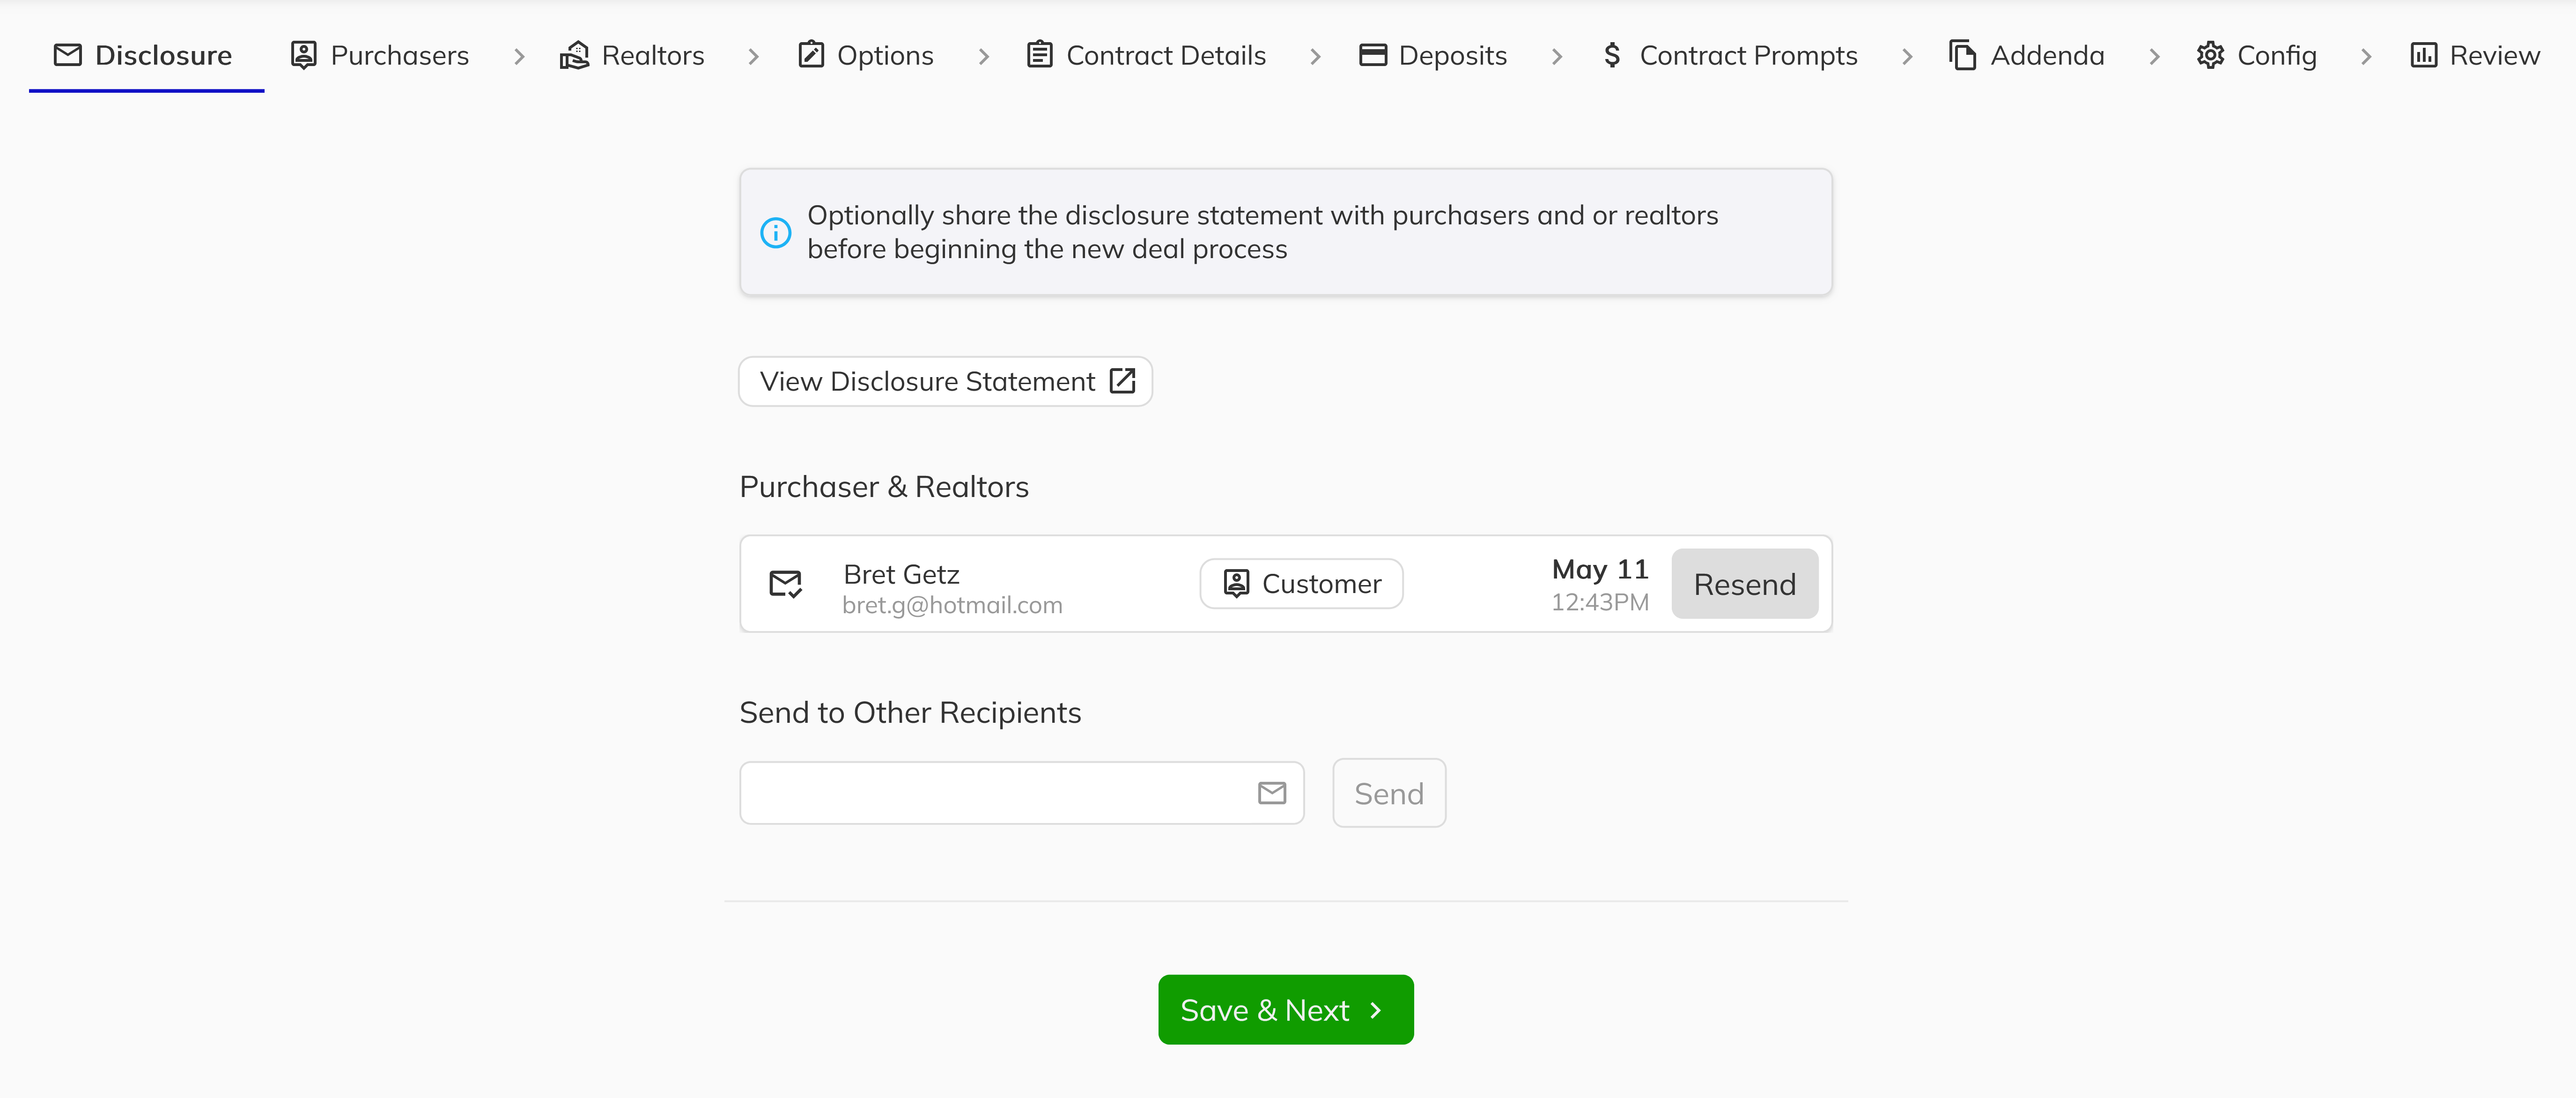Click the Purchaser & Realtors heading

(x=884, y=487)
